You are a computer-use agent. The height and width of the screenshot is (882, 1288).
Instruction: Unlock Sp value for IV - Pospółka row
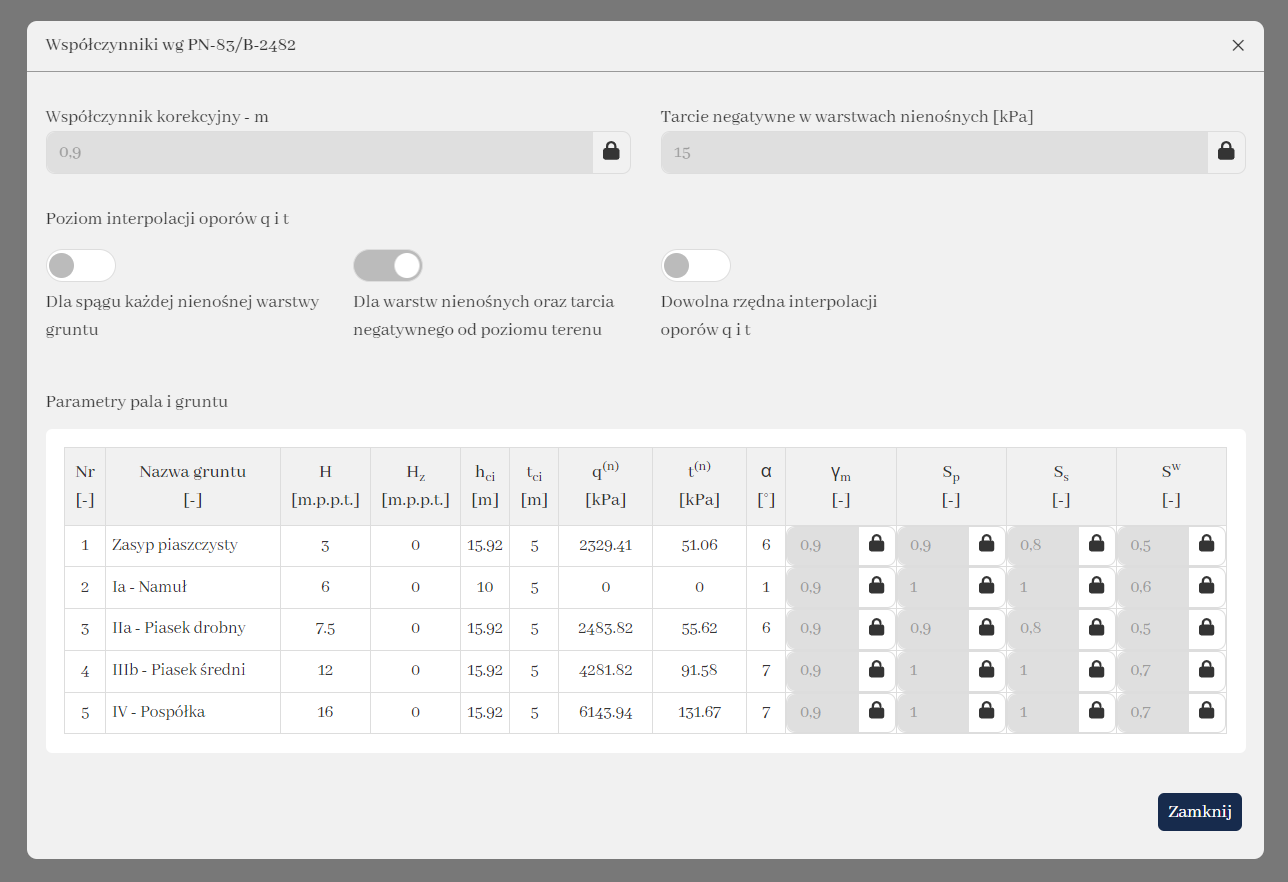coord(987,713)
